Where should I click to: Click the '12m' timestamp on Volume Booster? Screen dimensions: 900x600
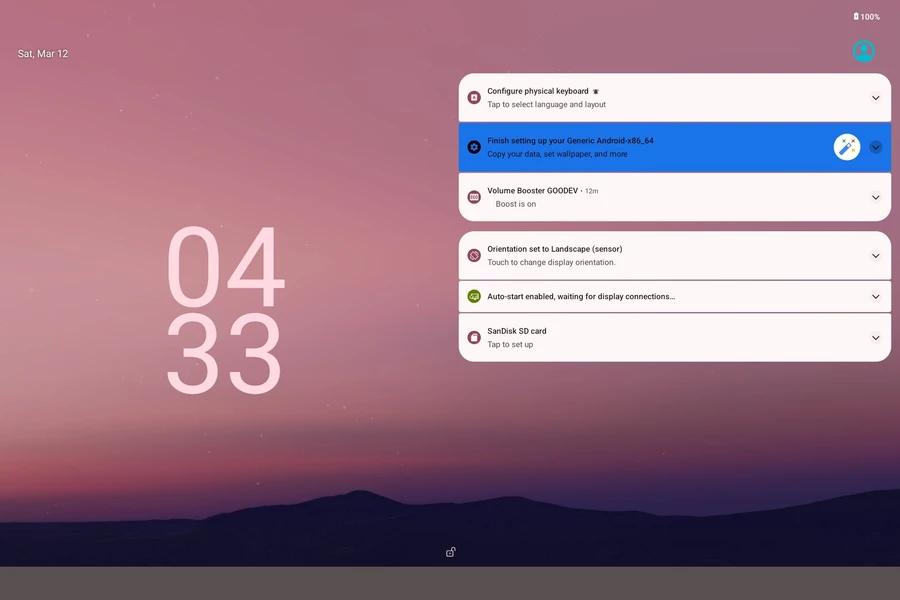pyautogui.click(x=591, y=191)
